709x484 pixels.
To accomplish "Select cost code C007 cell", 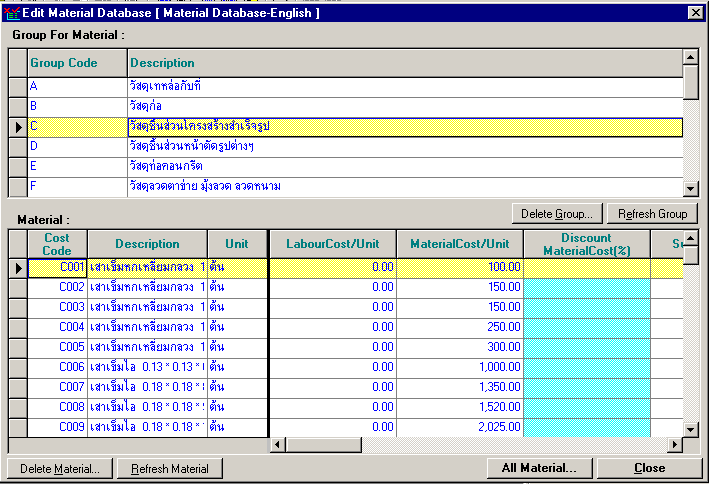I will pyautogui.click(x=57, y=387).
